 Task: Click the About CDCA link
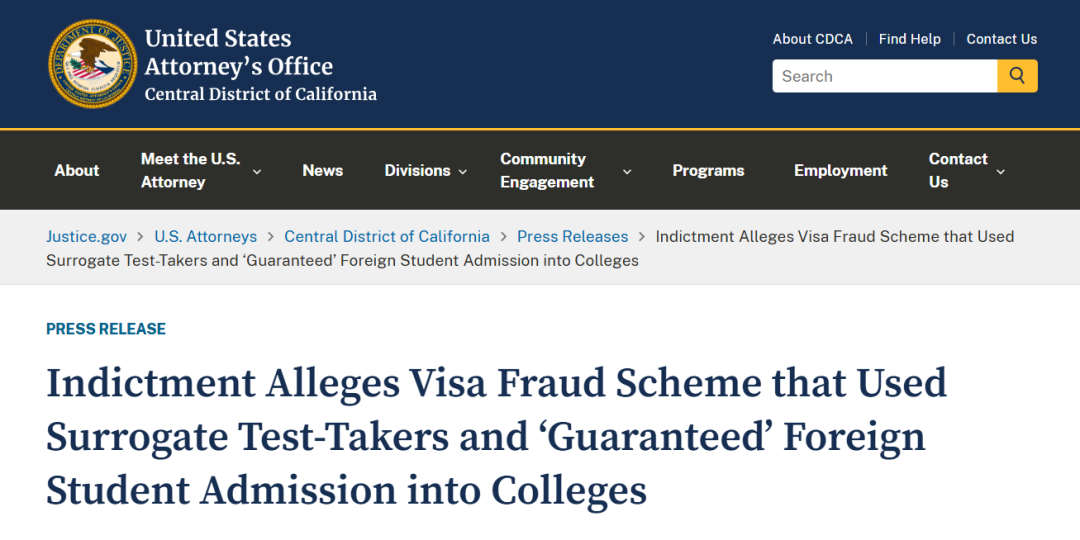click(812, 39)
